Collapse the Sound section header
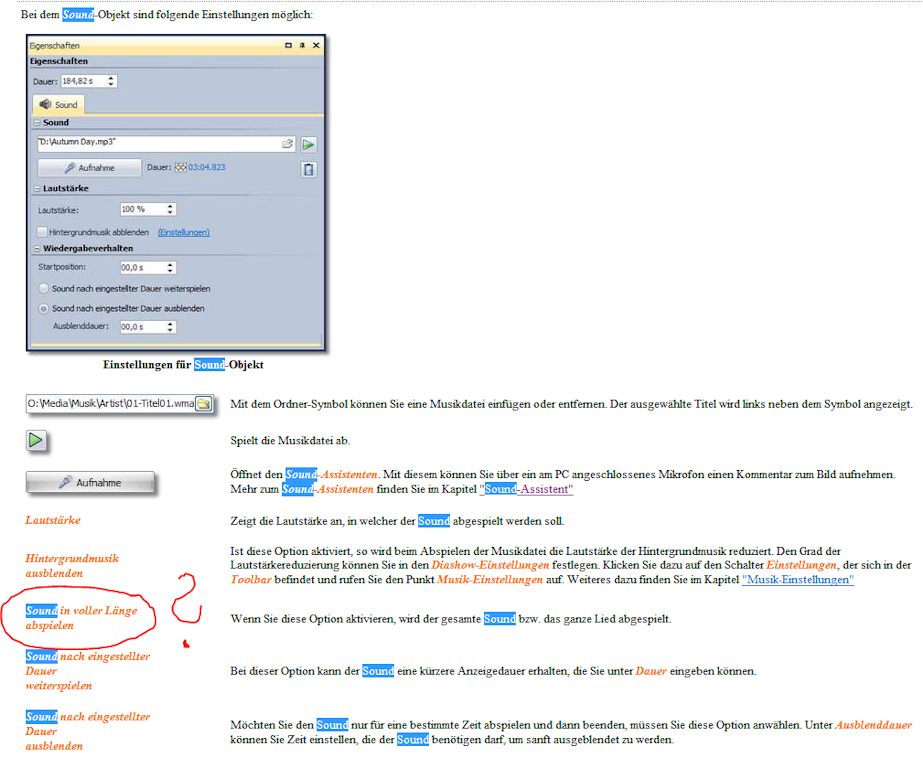The image size is (923, 769). (x=36, y=123)
